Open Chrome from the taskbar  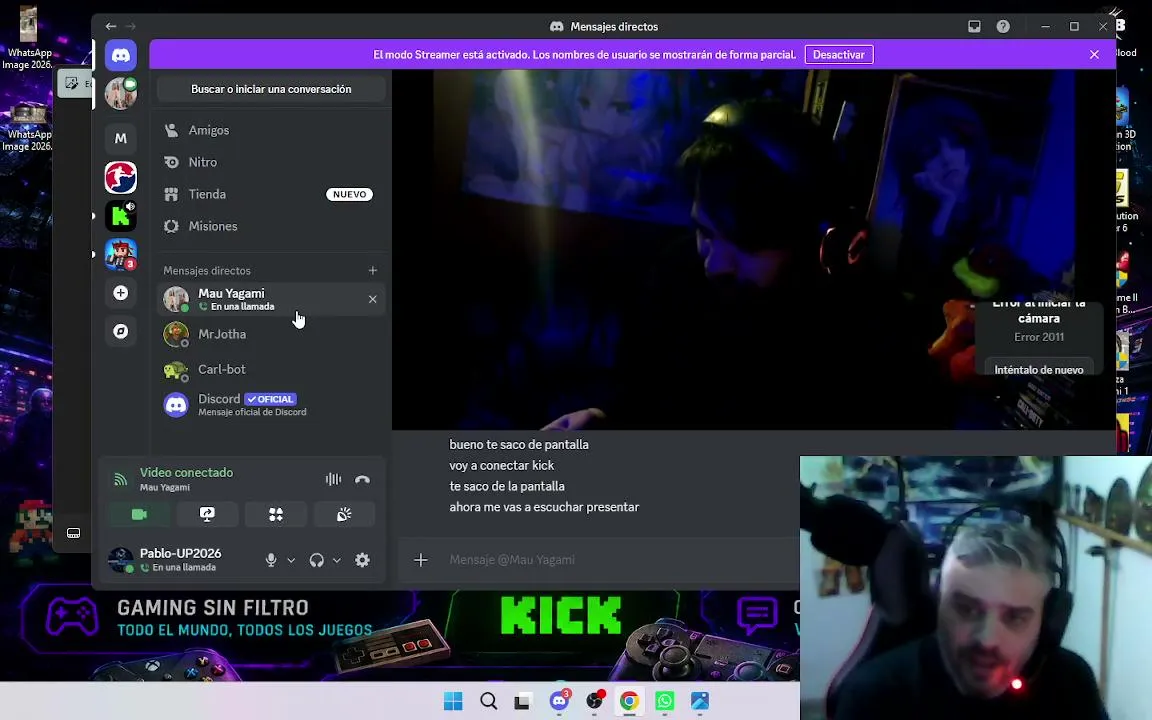pos(629,701)
